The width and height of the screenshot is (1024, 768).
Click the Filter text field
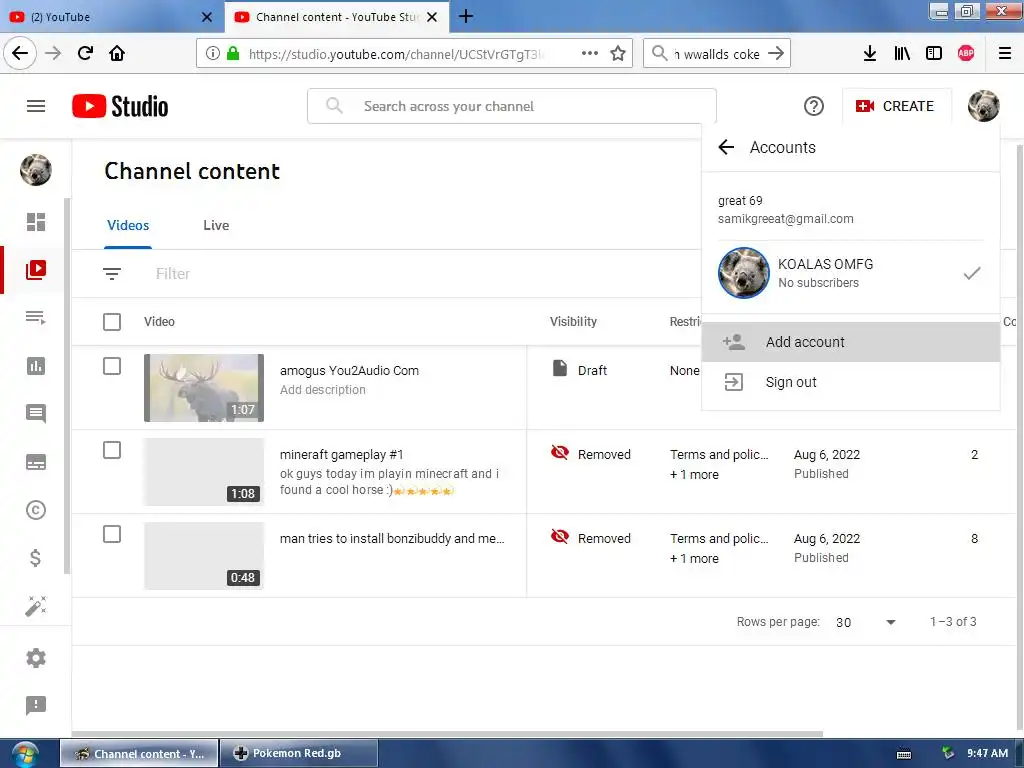[x=173, y=274]
